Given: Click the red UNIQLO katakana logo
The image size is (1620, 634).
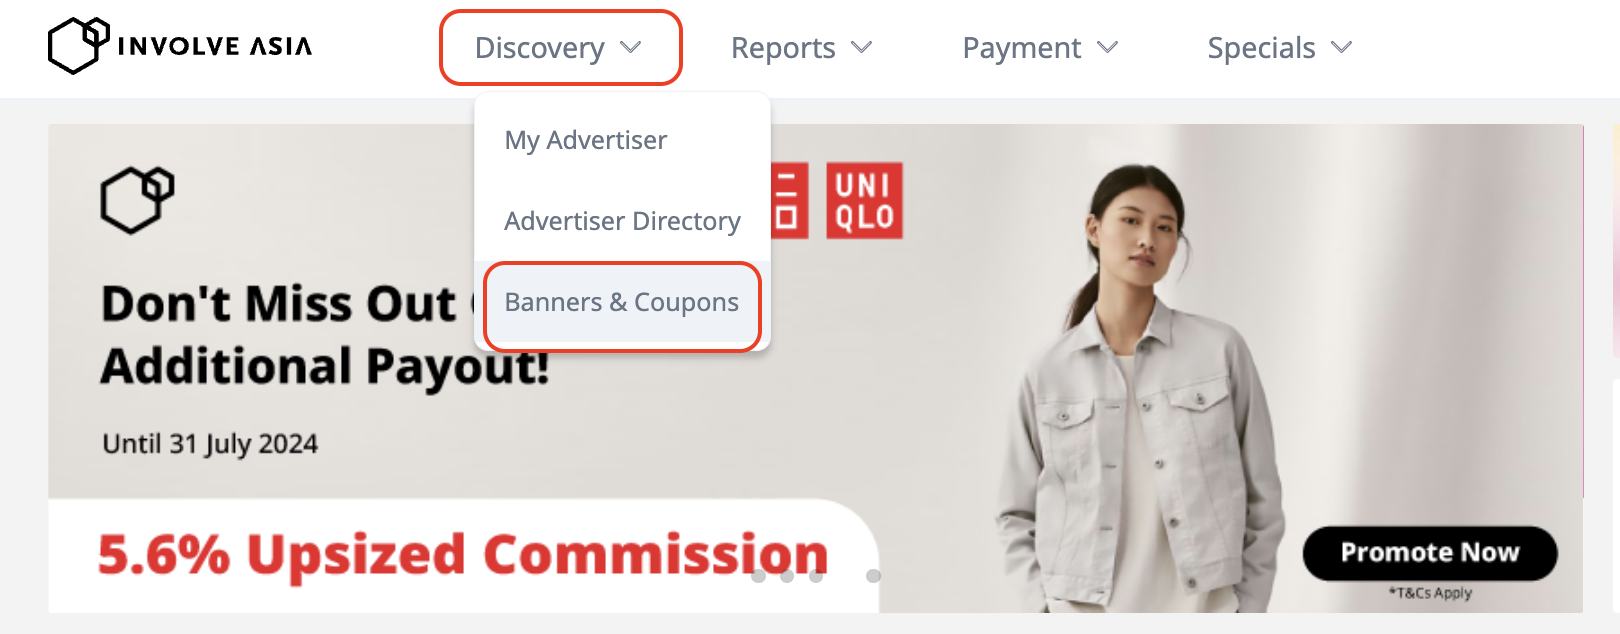Looking at the screenshot, I should pos(790,201).
